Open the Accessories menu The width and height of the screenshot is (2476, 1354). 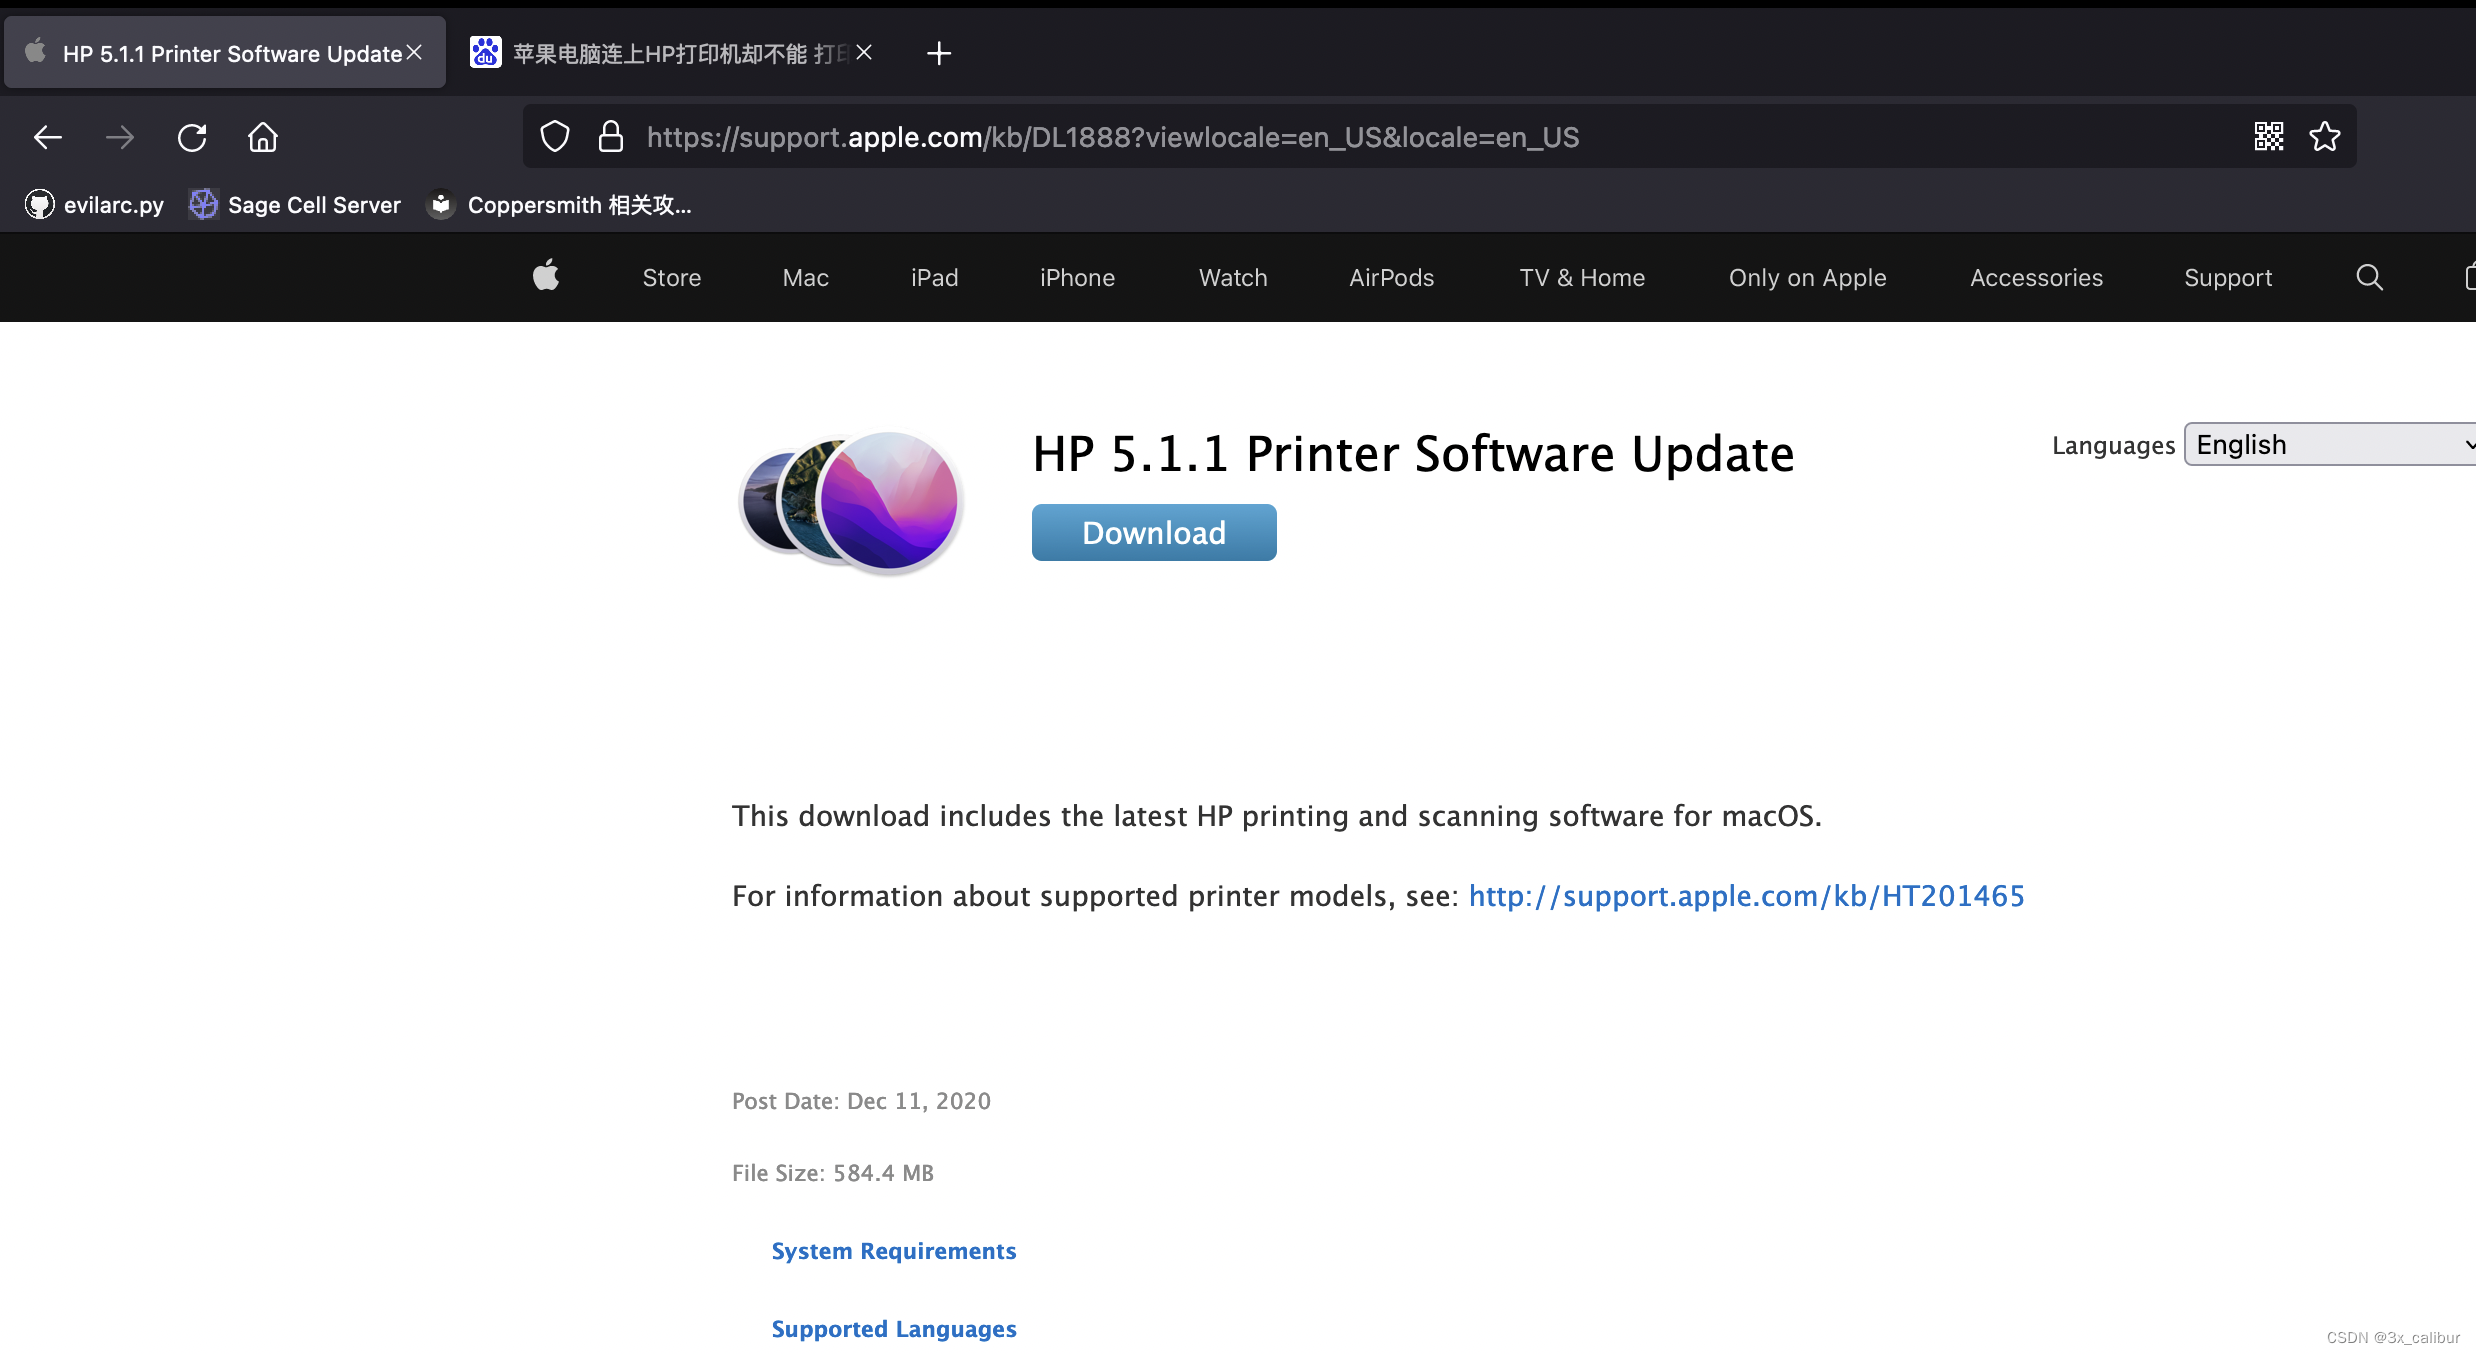click(x=2037, y=278)
